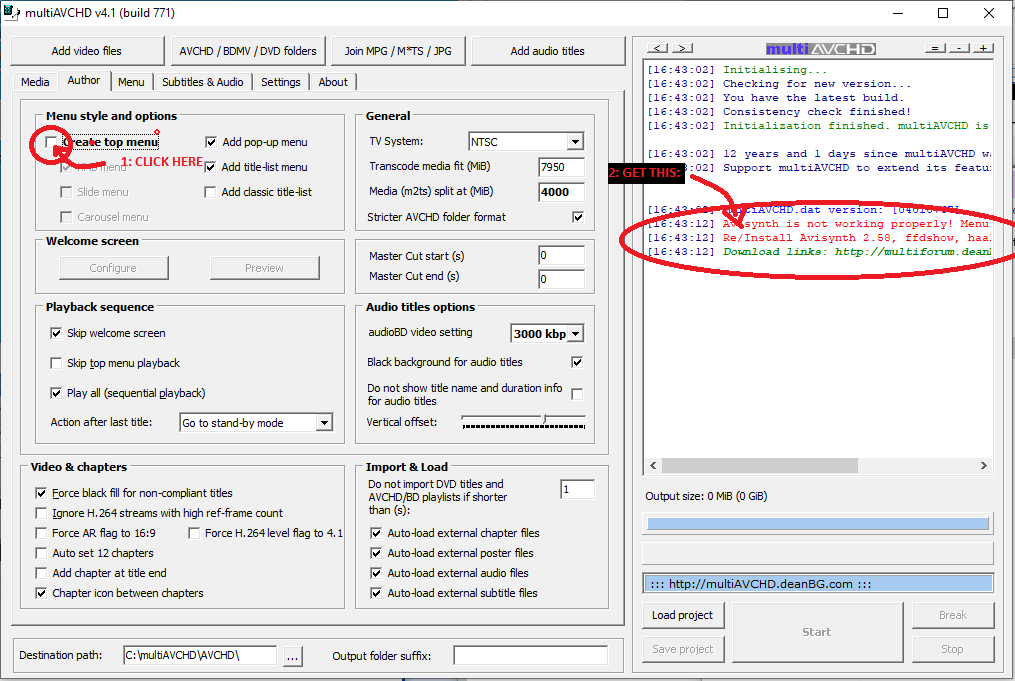Click the multiAVCHD logo banner
1015x681 pixels.
tap(821, 49)
